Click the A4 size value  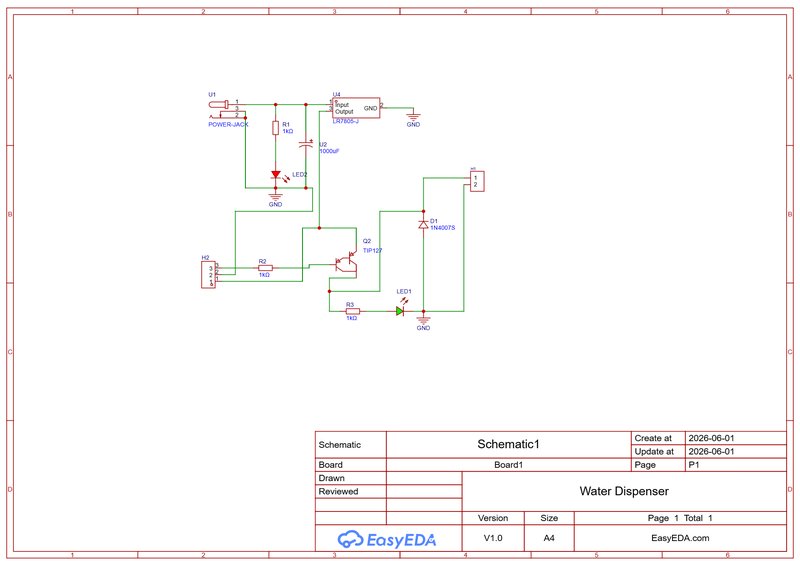(549, 538)
